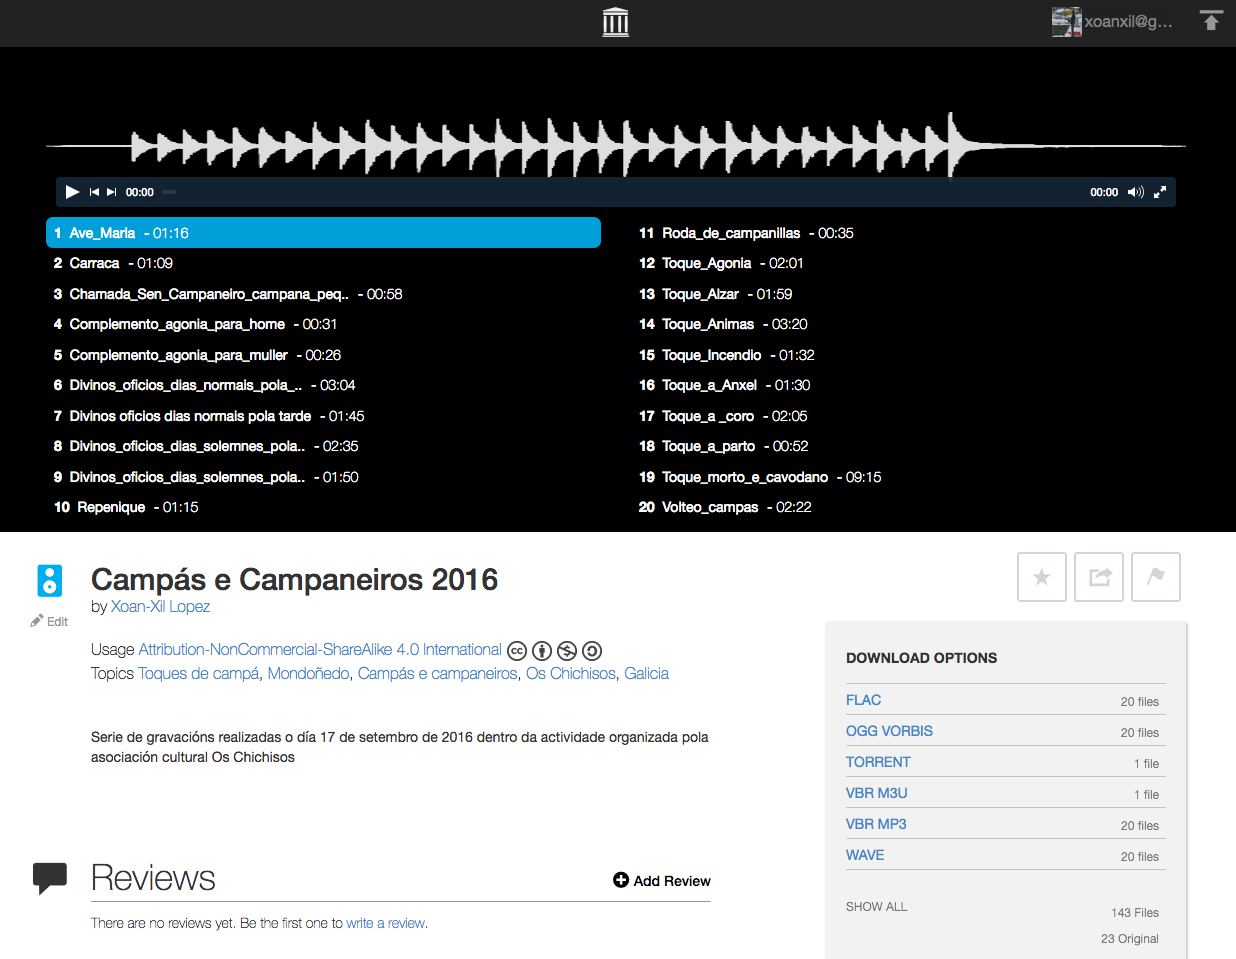This screenshot has width=1236, height=959.
Task: Click the Edit pencil link
Action: [50, 621]
